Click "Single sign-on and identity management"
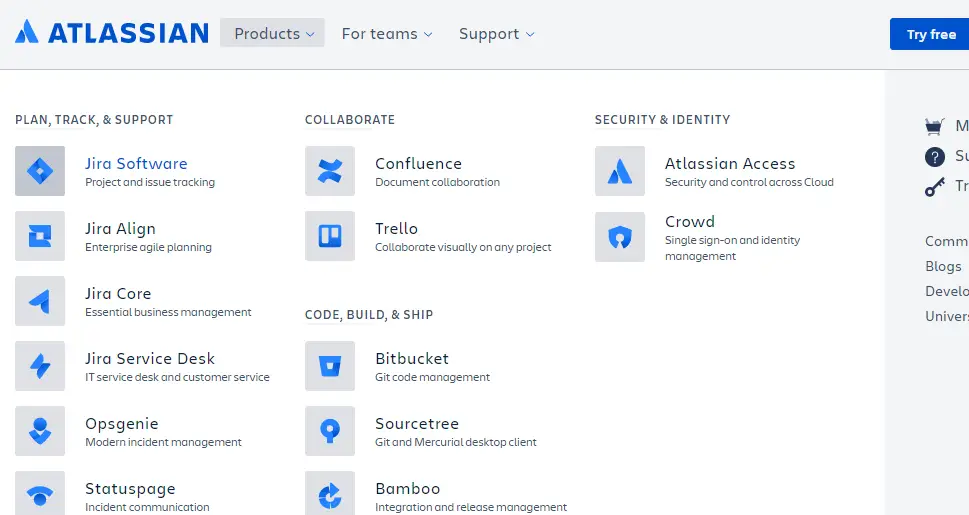 click(x=732, y=248)
